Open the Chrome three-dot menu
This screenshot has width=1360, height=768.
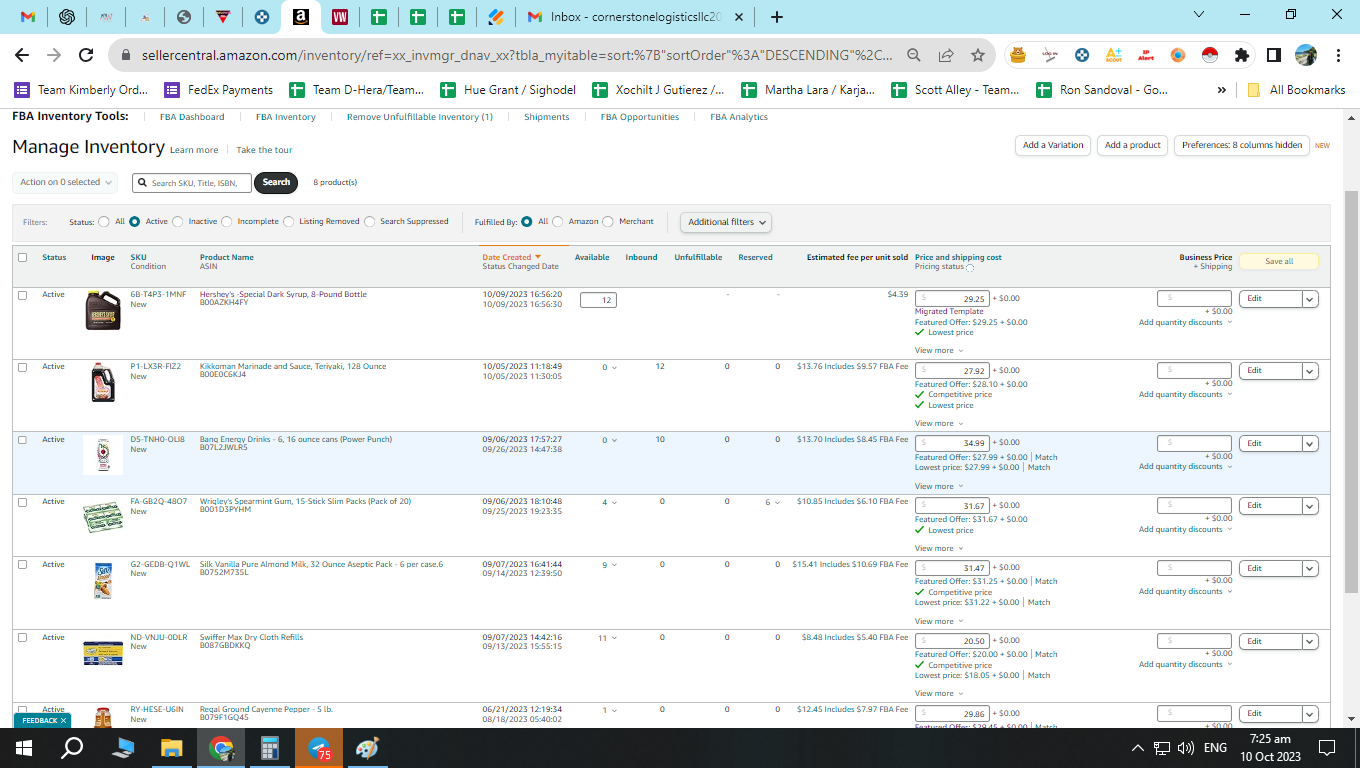pyautogui.click(x=1338, y=55)
